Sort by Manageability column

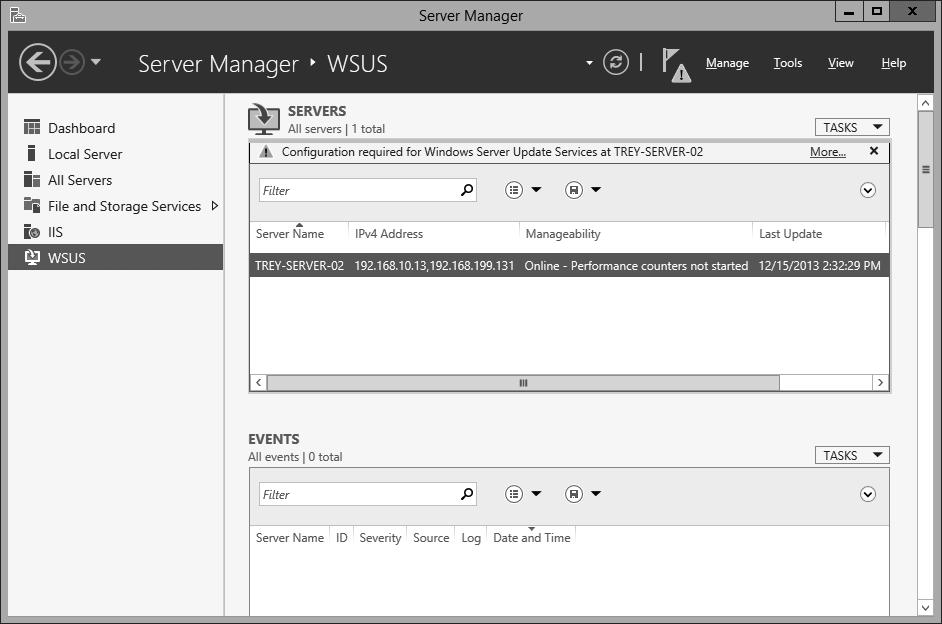pyautogui.click(x=563, y=234)
